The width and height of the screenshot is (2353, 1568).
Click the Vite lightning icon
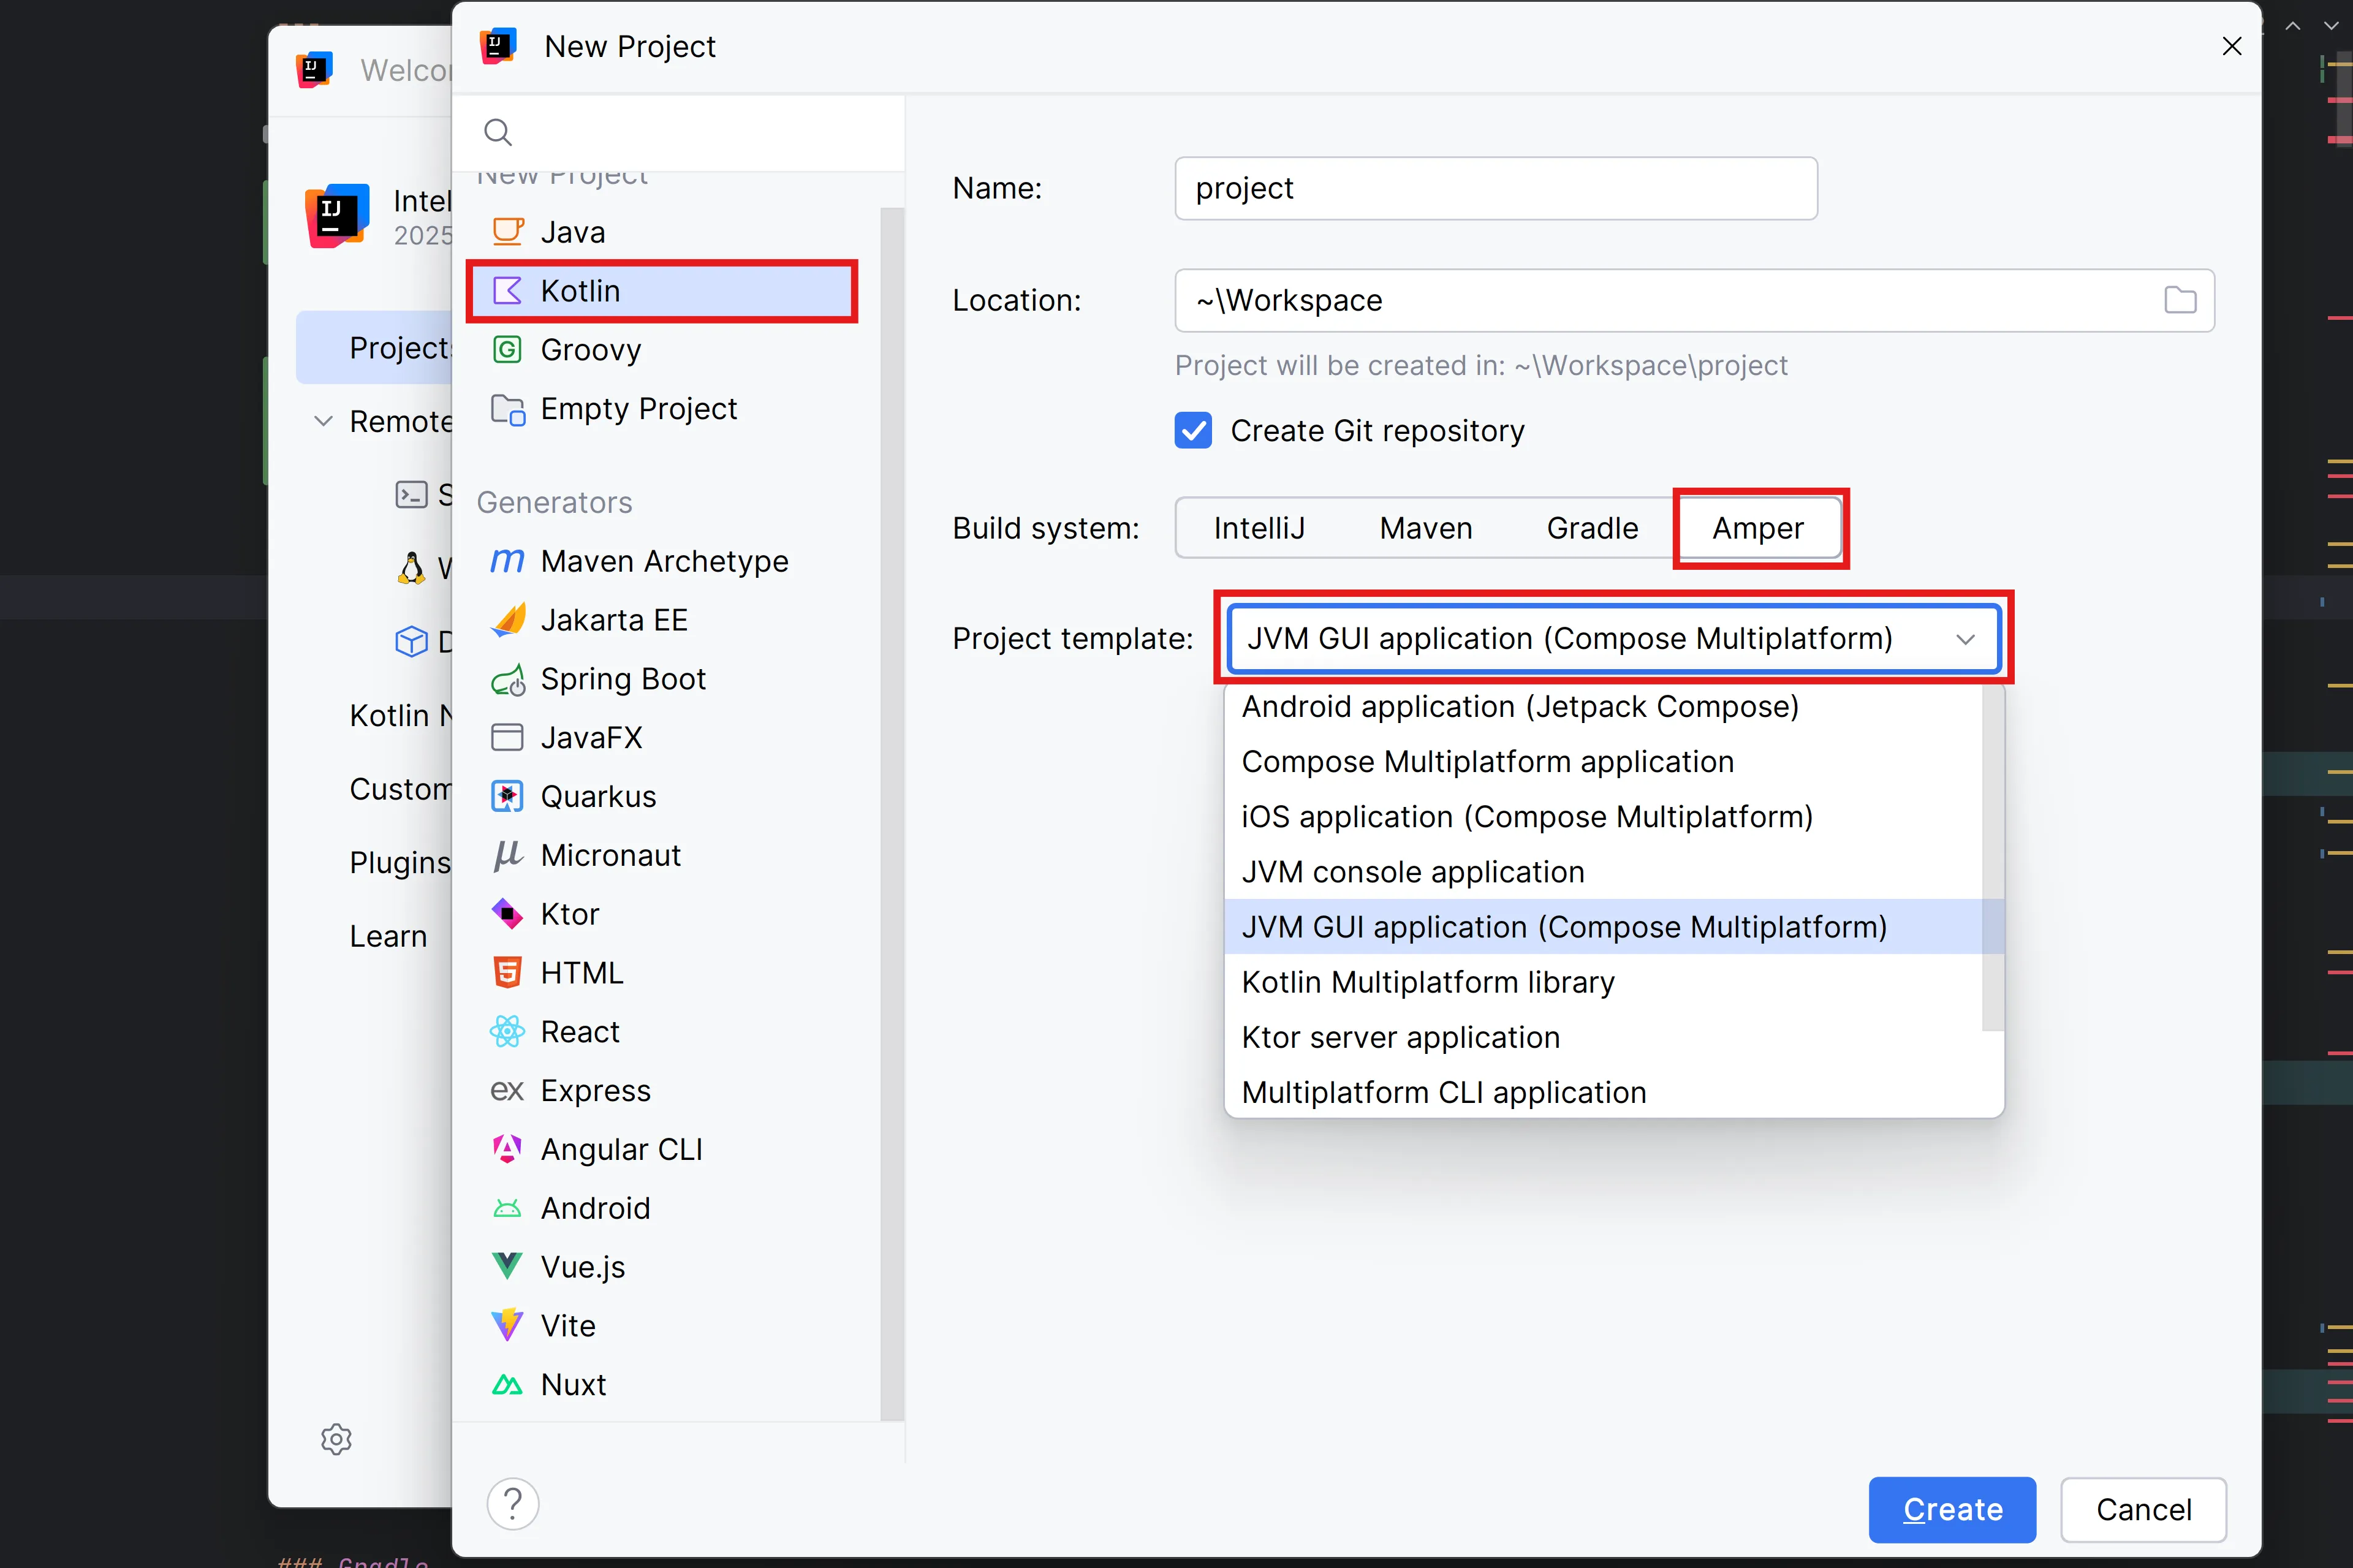tap(508, 1325)
